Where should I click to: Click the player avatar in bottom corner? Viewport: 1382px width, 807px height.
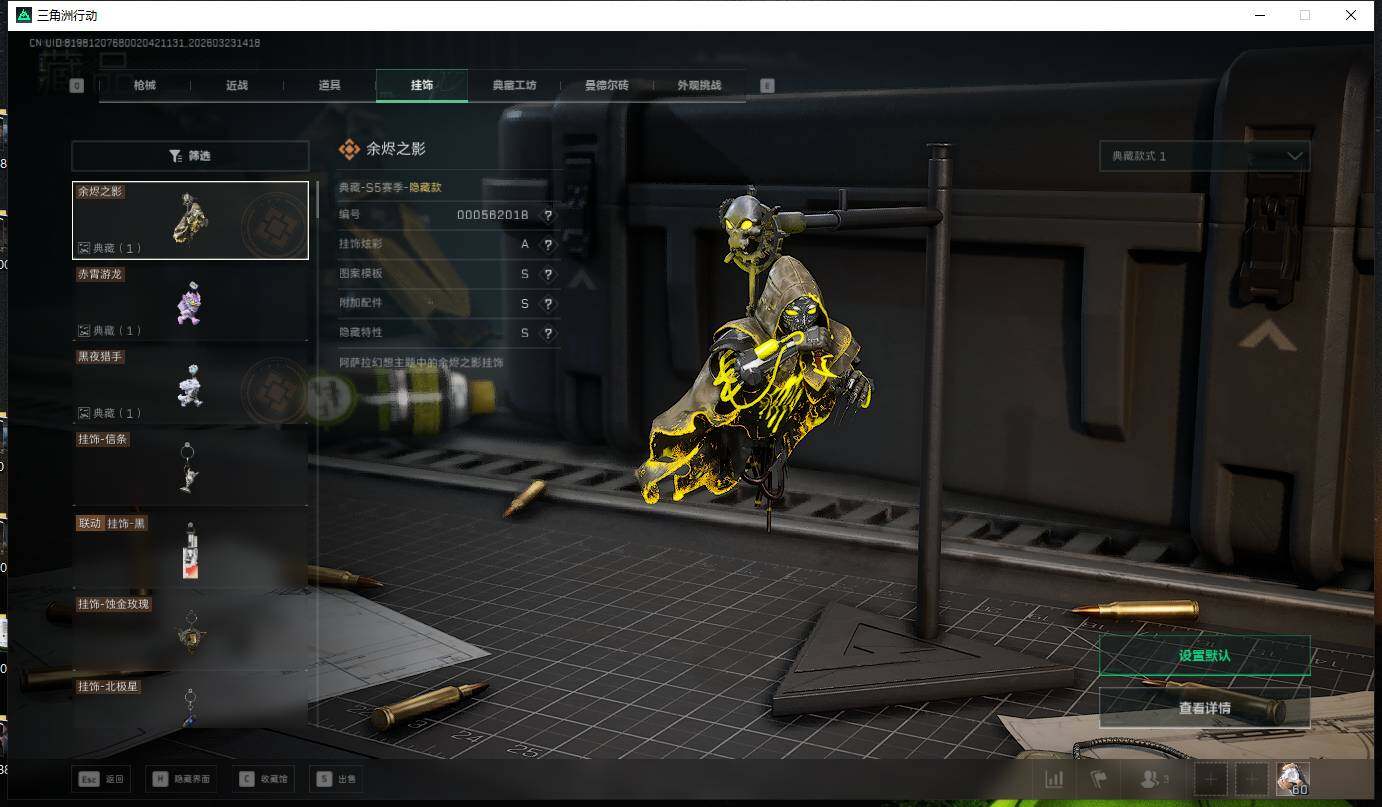pyautogui.click(x=1293, y=779)
